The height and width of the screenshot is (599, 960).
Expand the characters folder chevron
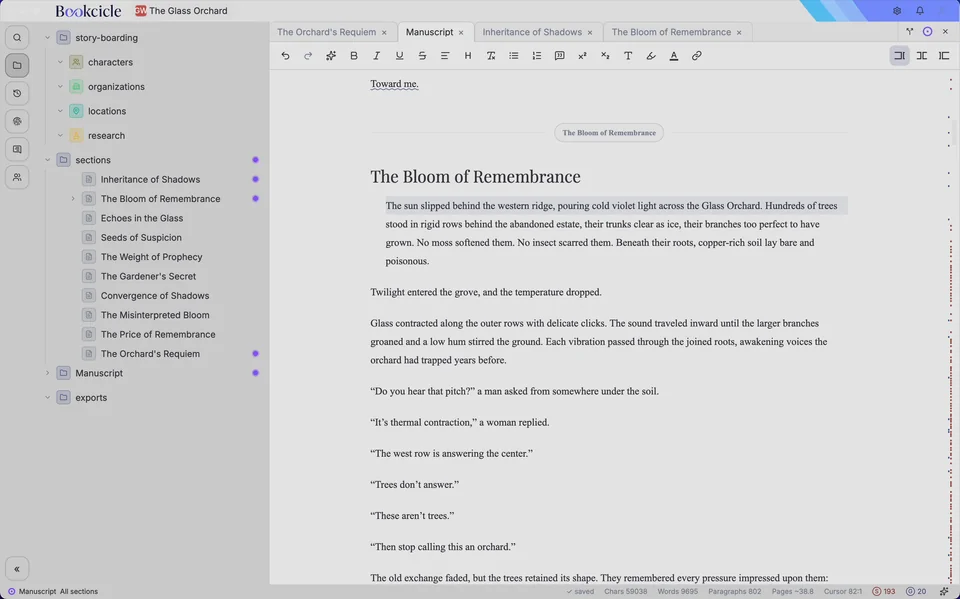tap(60, 62)
